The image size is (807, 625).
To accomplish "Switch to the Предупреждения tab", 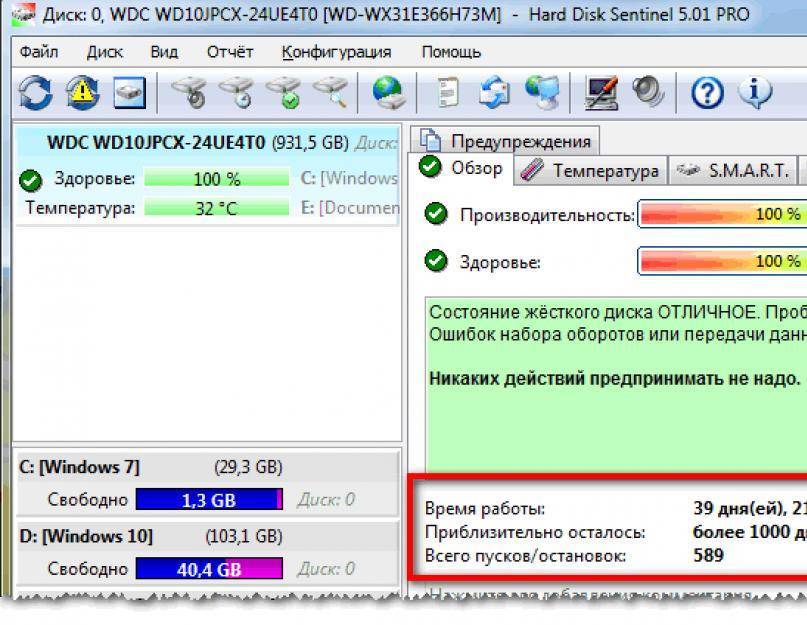I will pyautogui.click(x=505, y=141).
